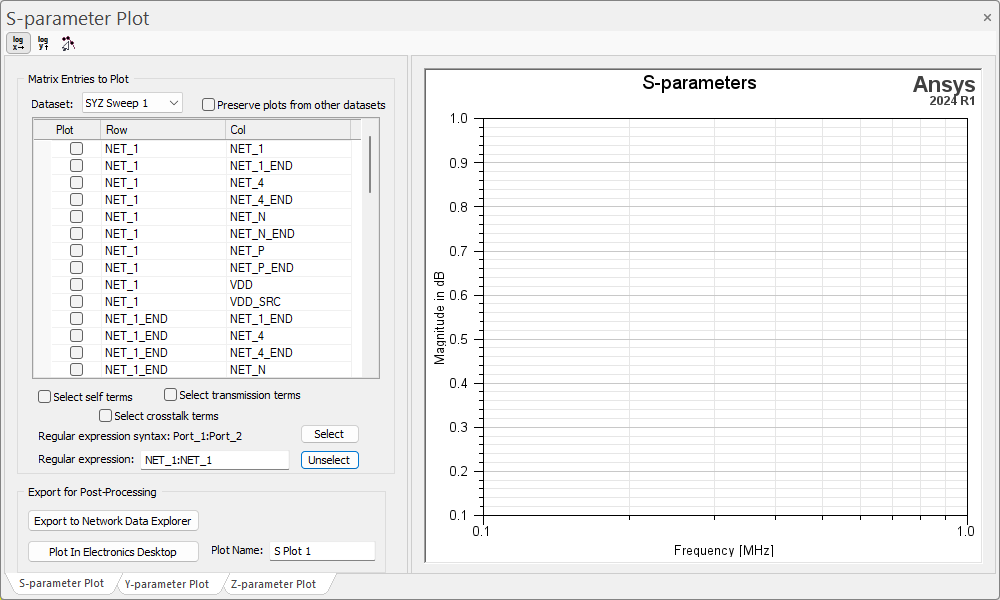Toggle logarithmic X-axis scaling icon

[x=18, y=42]
